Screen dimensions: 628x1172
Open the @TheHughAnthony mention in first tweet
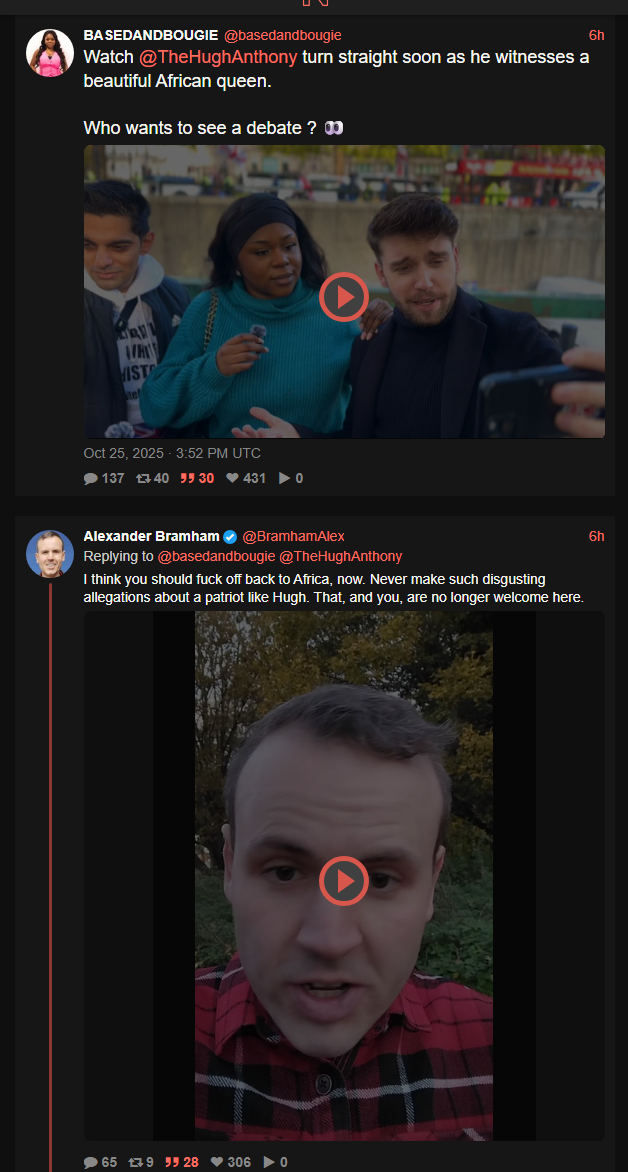[218, 58]
